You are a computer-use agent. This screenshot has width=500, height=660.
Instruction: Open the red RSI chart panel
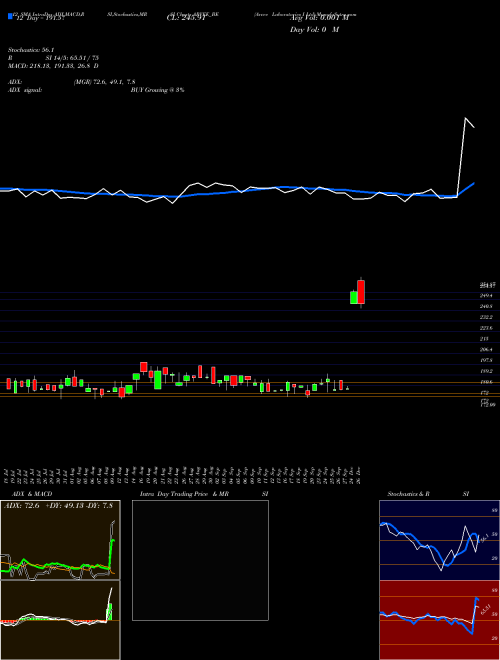(x=439, y=620)
